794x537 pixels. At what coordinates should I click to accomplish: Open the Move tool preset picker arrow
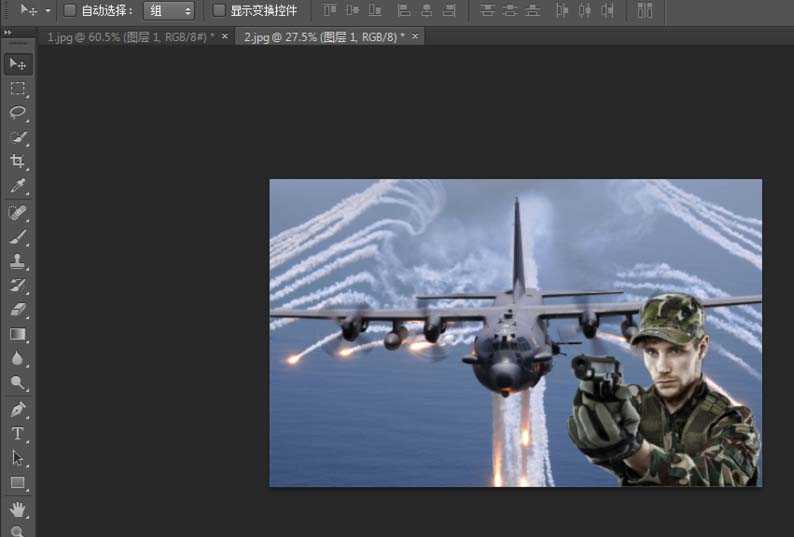pos(47,11)
